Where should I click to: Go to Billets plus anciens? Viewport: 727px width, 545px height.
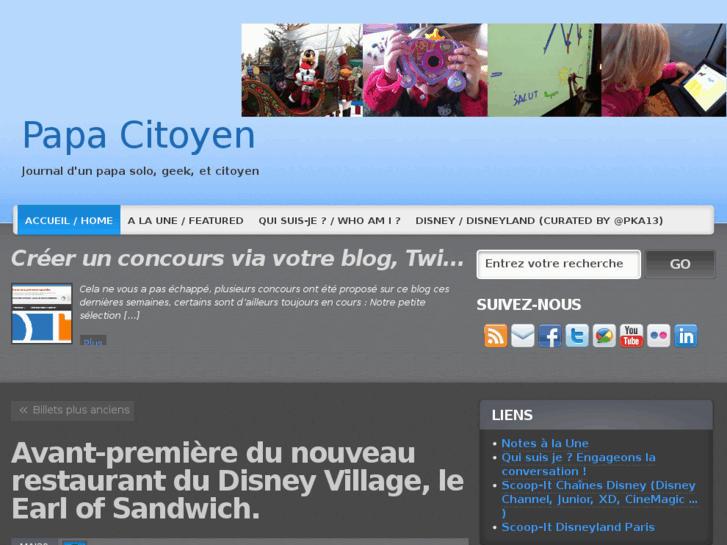[x=73, y=410]
